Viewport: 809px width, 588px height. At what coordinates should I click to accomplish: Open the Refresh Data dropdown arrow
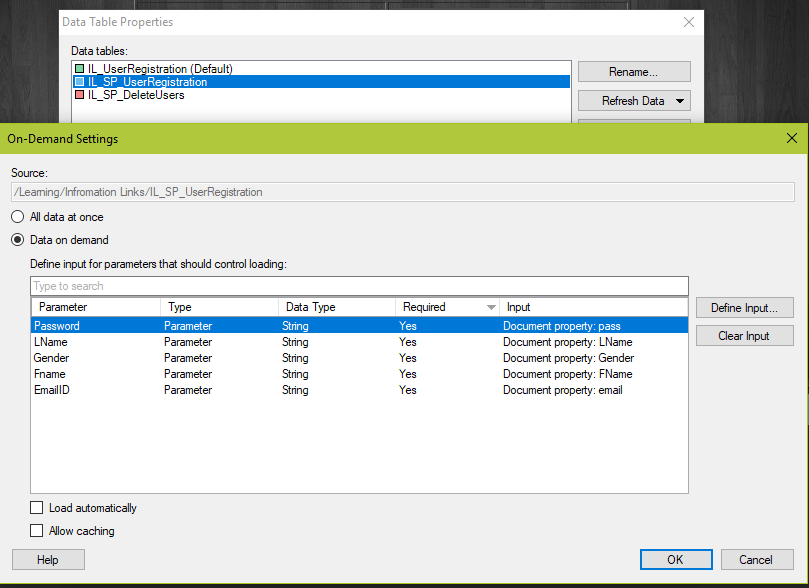click(x=679, y=101)
